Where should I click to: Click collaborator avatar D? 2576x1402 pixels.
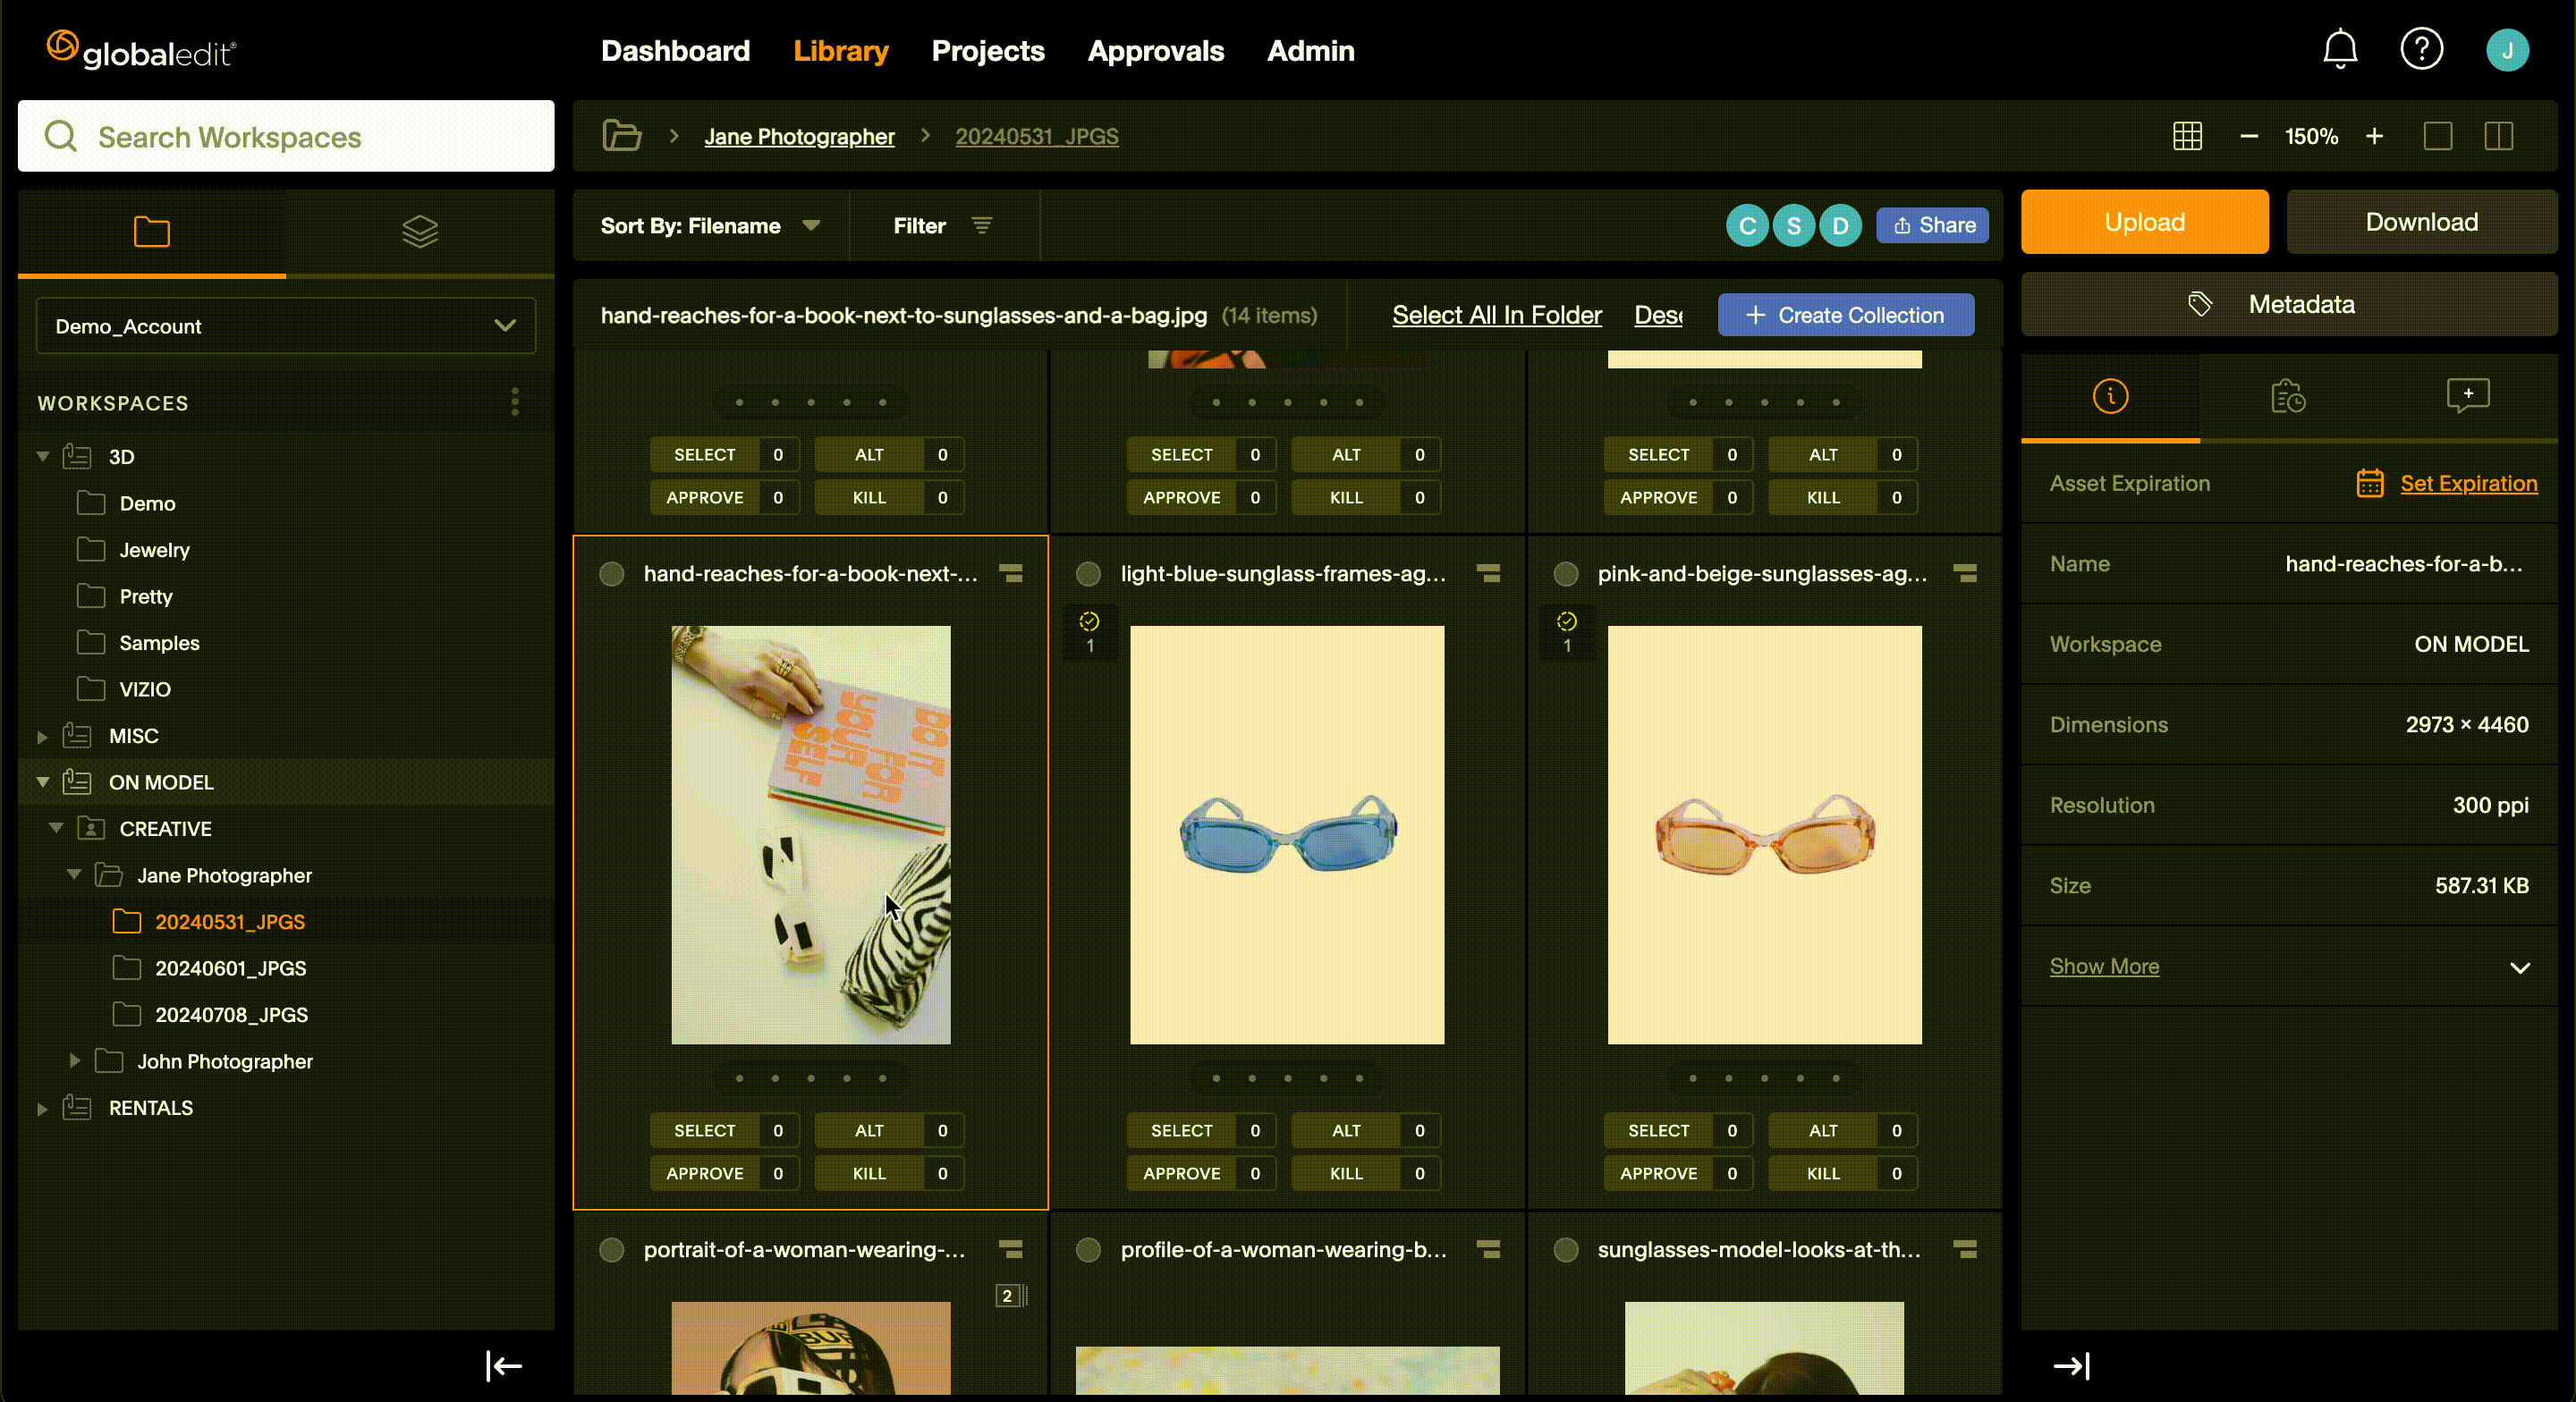pos(1840,226)
